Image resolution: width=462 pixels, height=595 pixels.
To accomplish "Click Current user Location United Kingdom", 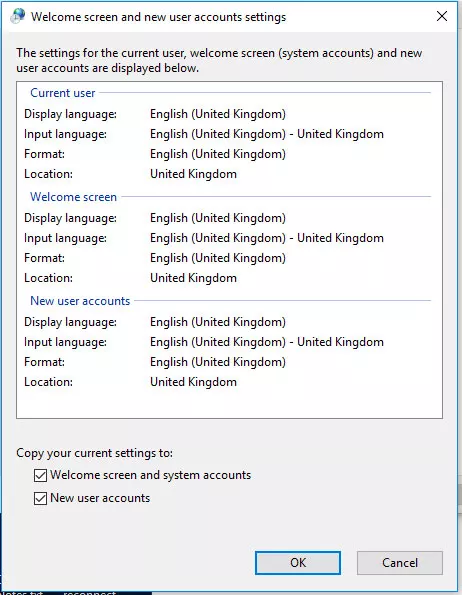I will click(193, 174).
